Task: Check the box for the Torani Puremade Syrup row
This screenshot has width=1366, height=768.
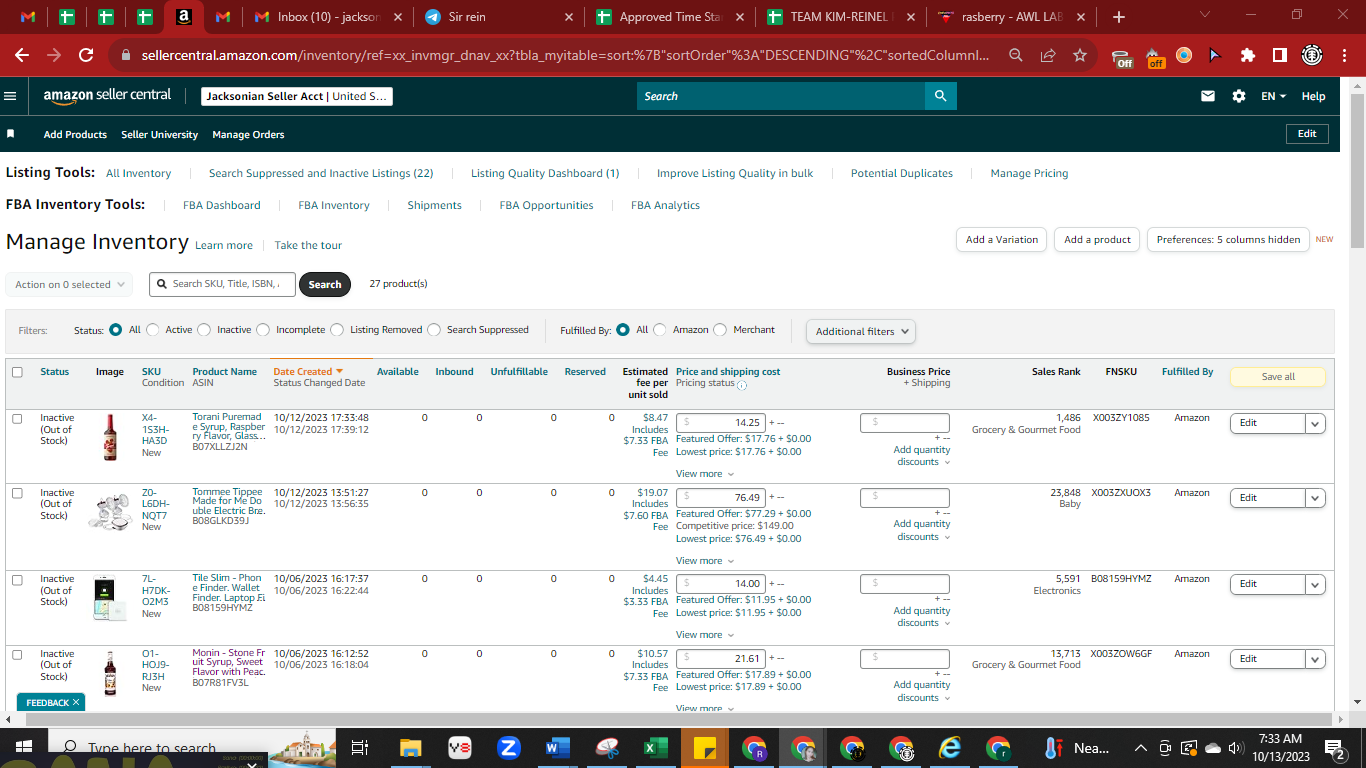Action: tap(17, 418)
